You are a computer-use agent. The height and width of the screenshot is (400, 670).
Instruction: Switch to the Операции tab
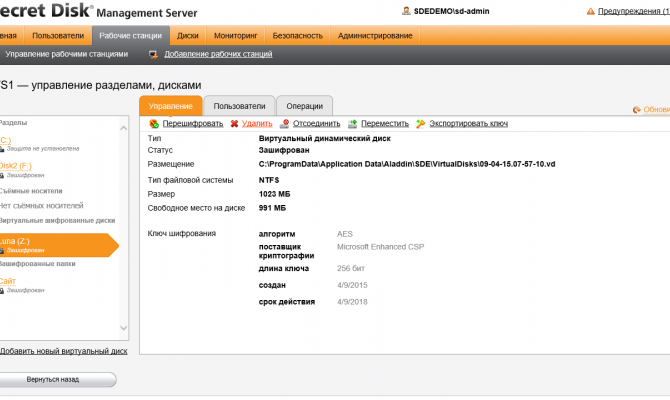click(305, 106)
